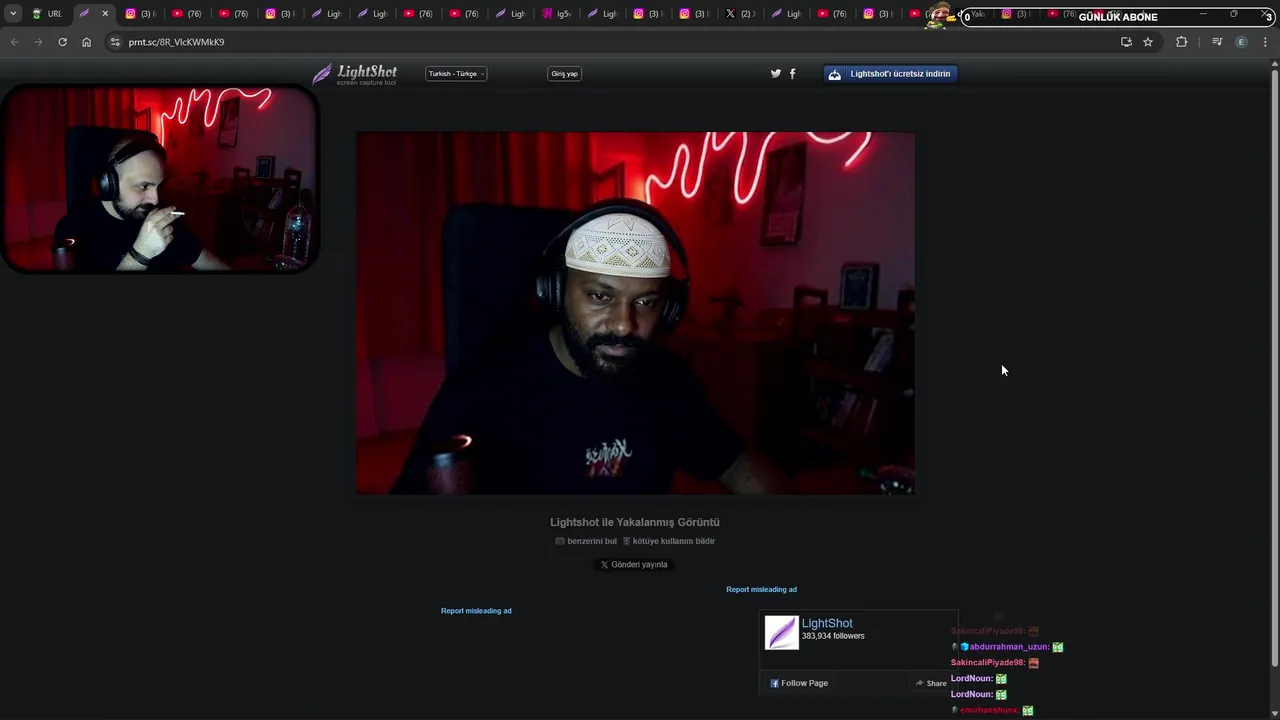Open the browser home page

pyautogui.click(x=86, y=42)
